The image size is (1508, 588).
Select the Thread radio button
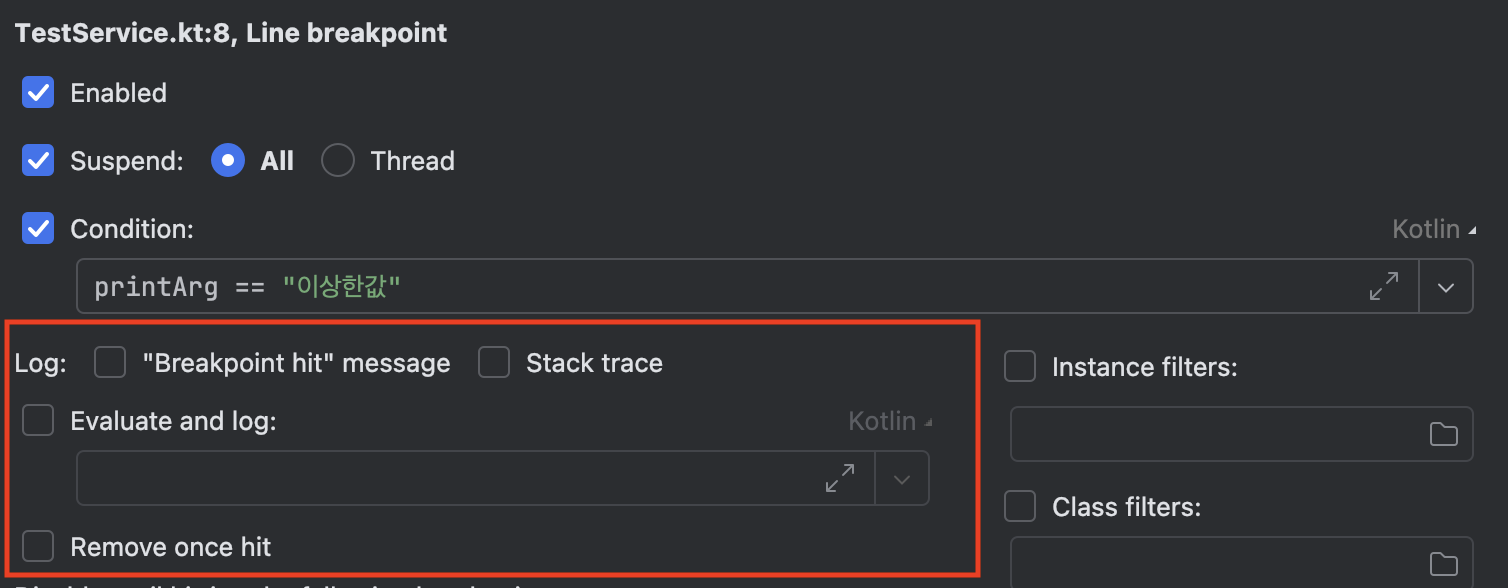[338, 161]
